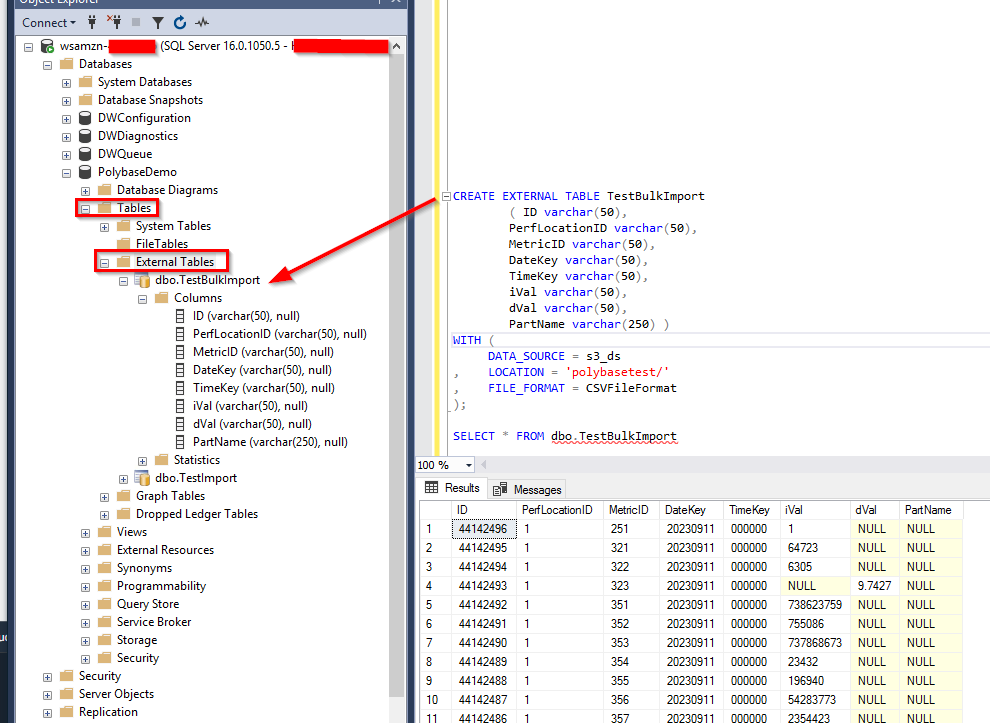Select the External Resources tree item
990x723 pixels.
click(x=165, y=550)
